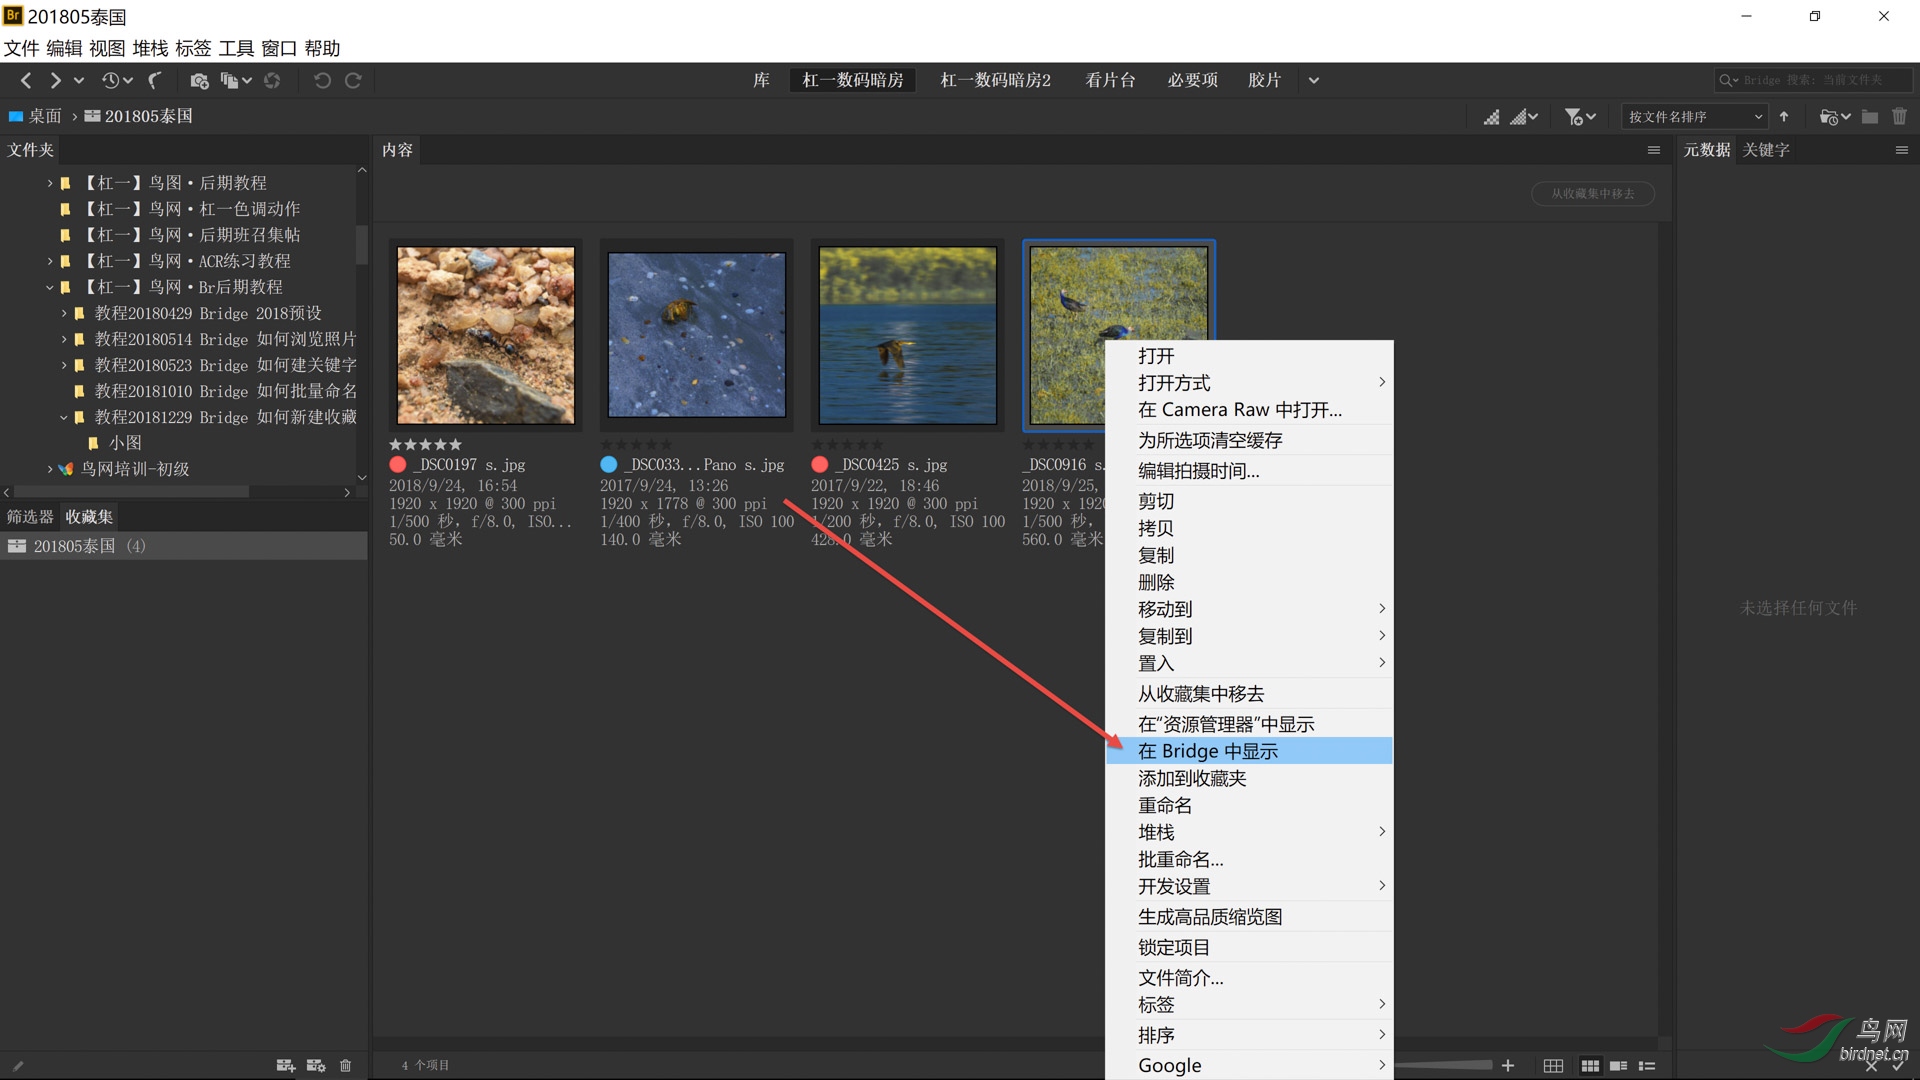Expand the 鸟网培训-初级 folder node
The width and height of the screenshot is (1920, 1080).
(x=49, y=469)
